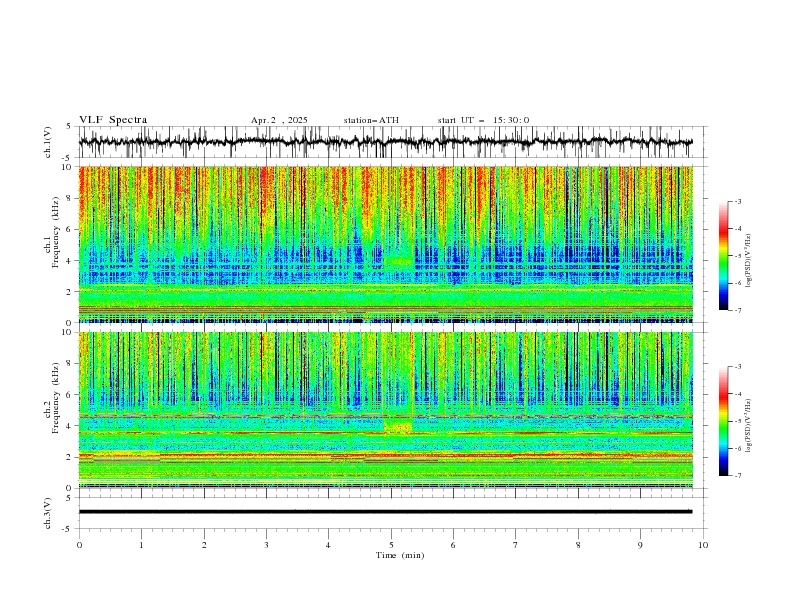
Task: Click the "10" kHz tick on ch.1 frequency axis
Action: click(x=69, y=167)
